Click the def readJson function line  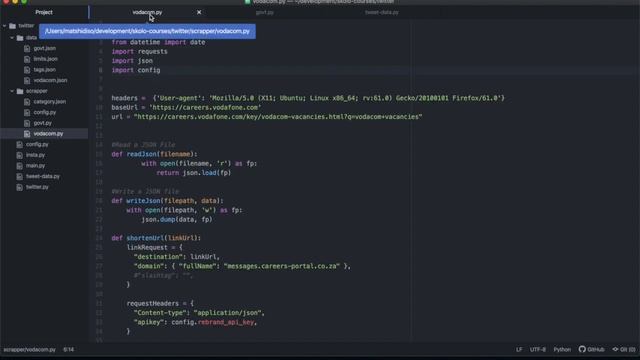(x=154, y=154)
